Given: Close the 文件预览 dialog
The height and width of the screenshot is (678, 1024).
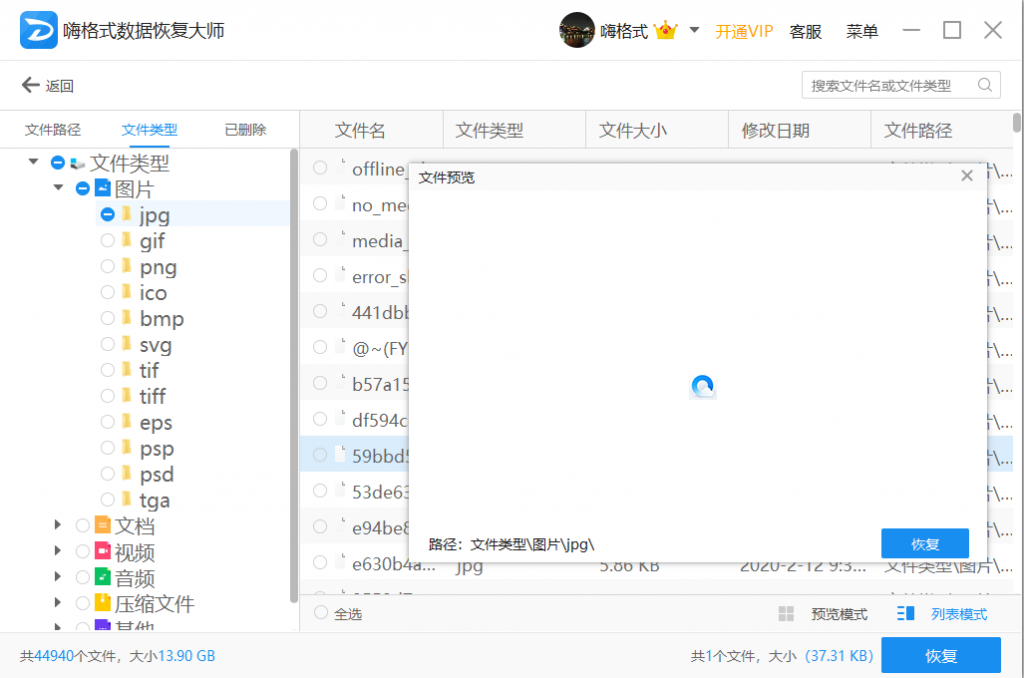Looking at the screenshot, I should pyautogui.click(x=967, y=176).
